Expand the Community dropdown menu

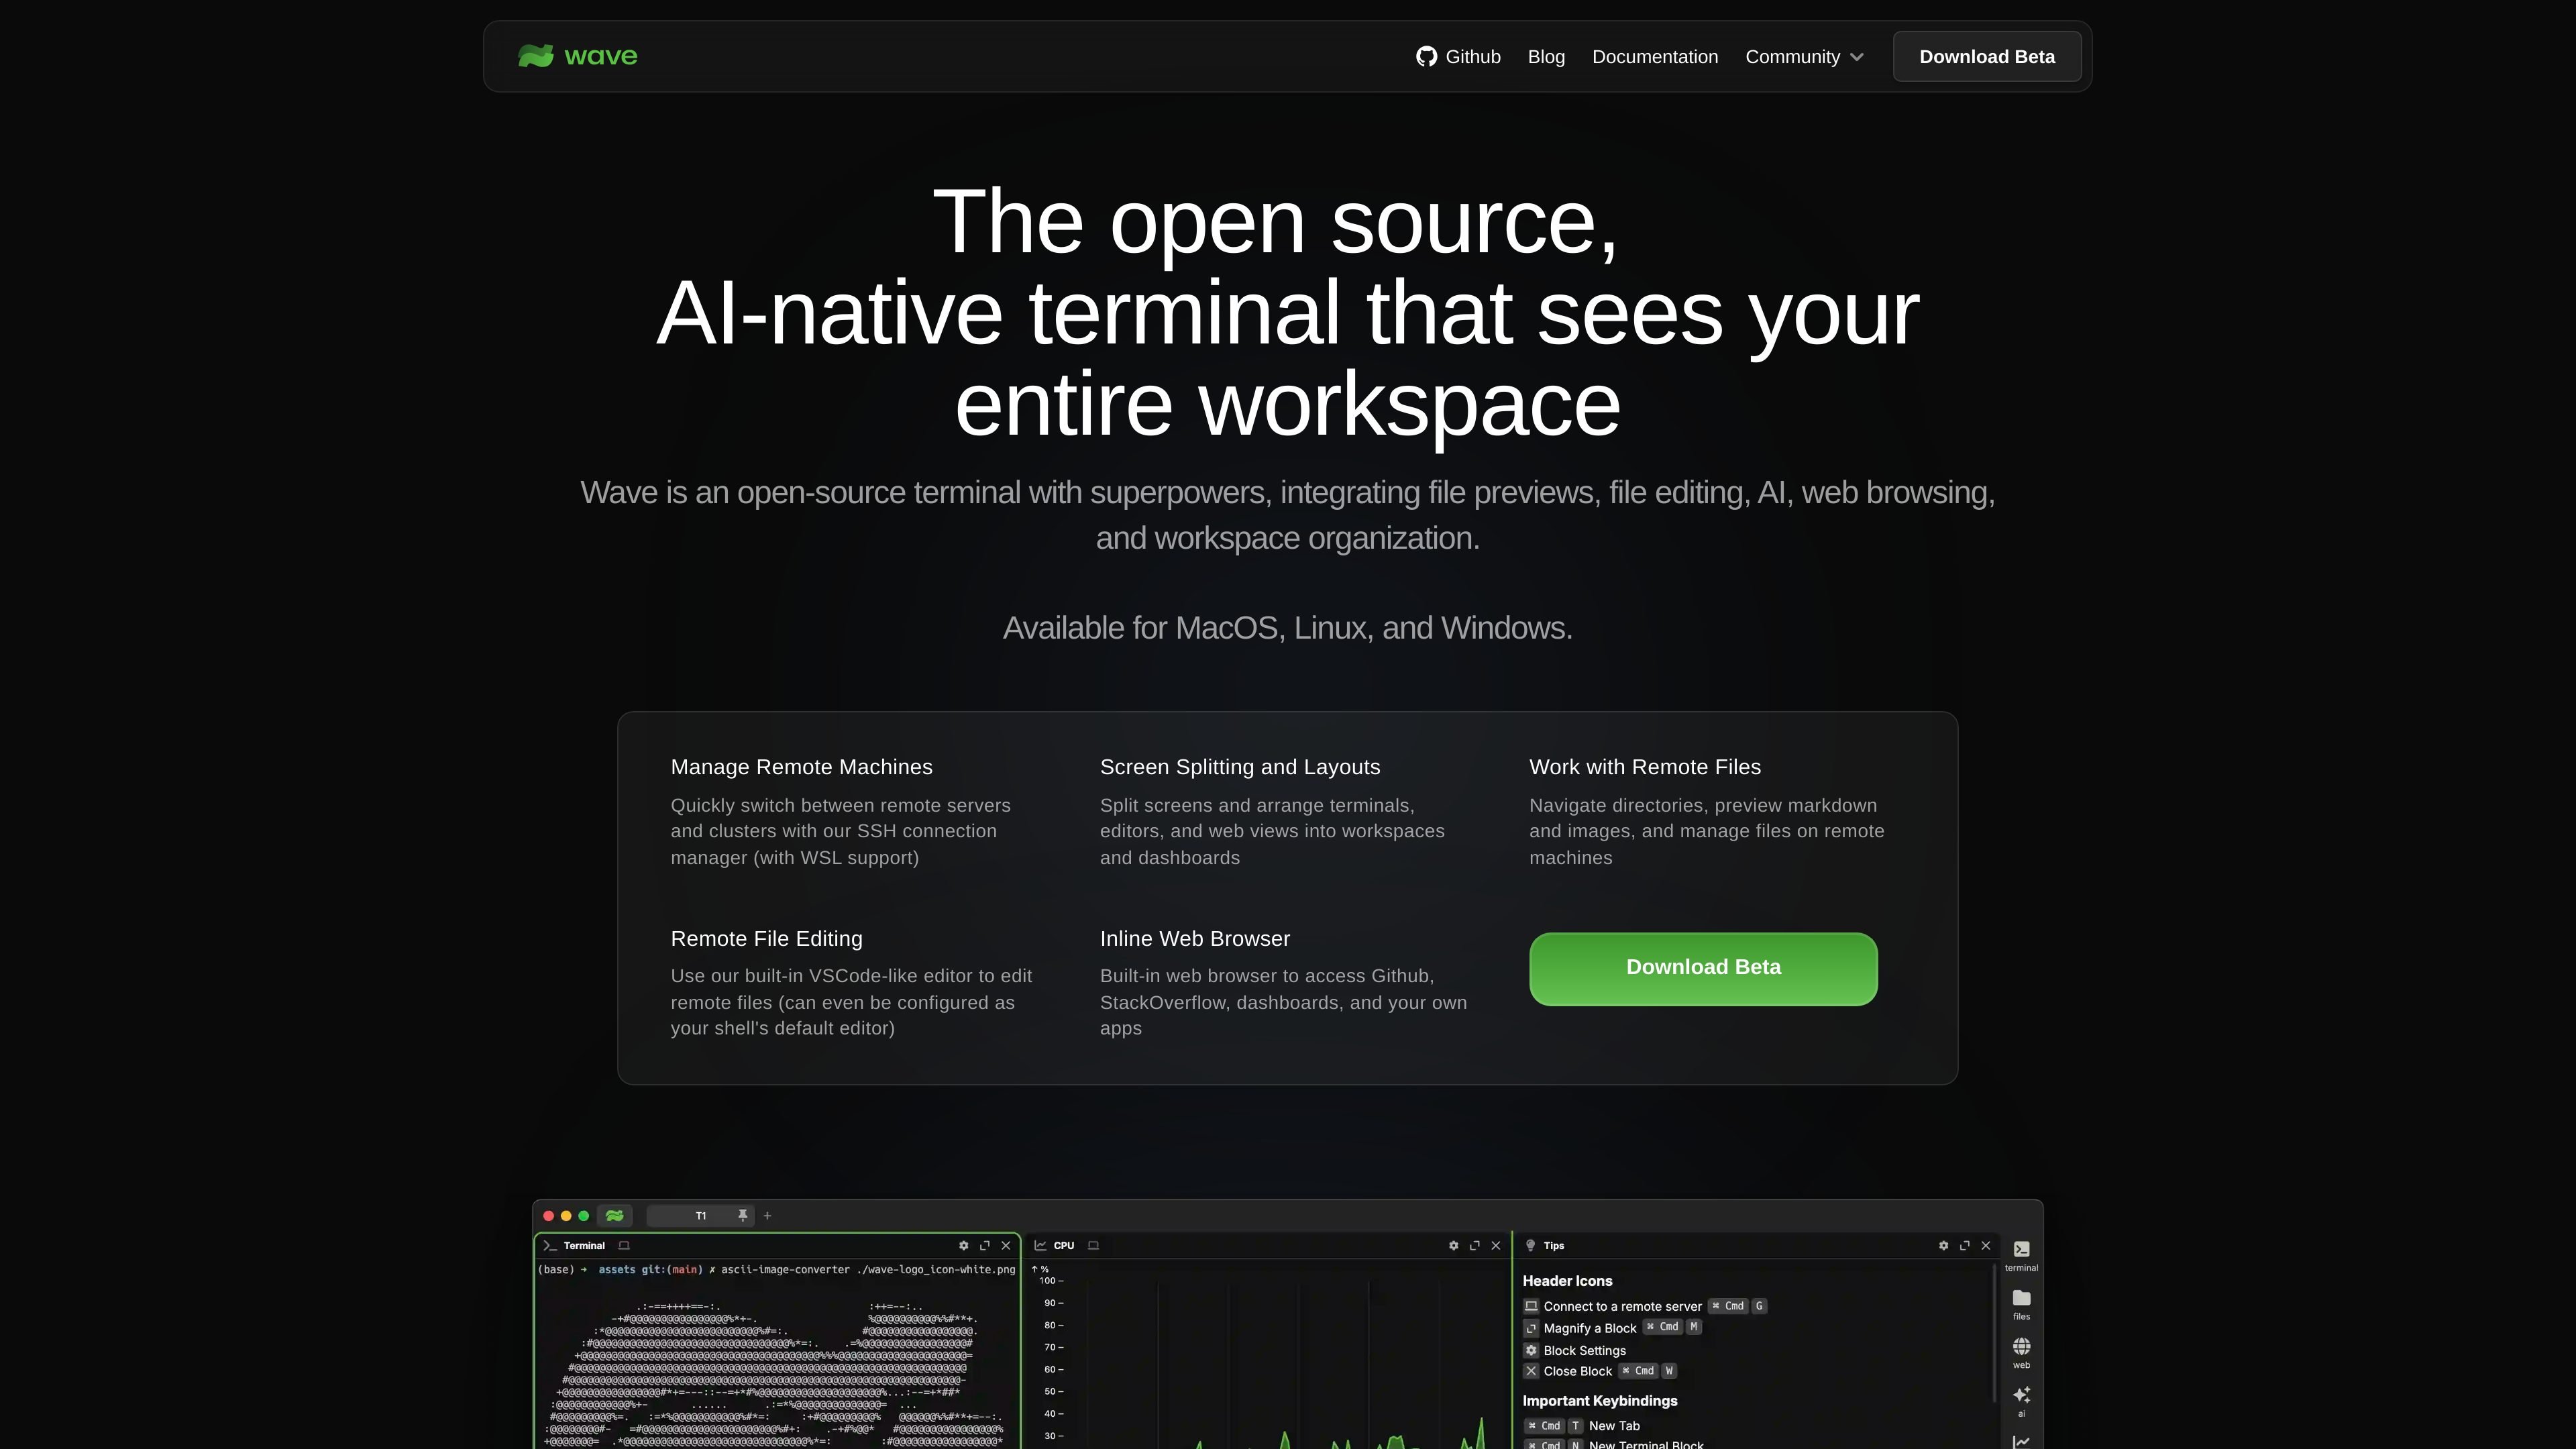coord(1804,57)
